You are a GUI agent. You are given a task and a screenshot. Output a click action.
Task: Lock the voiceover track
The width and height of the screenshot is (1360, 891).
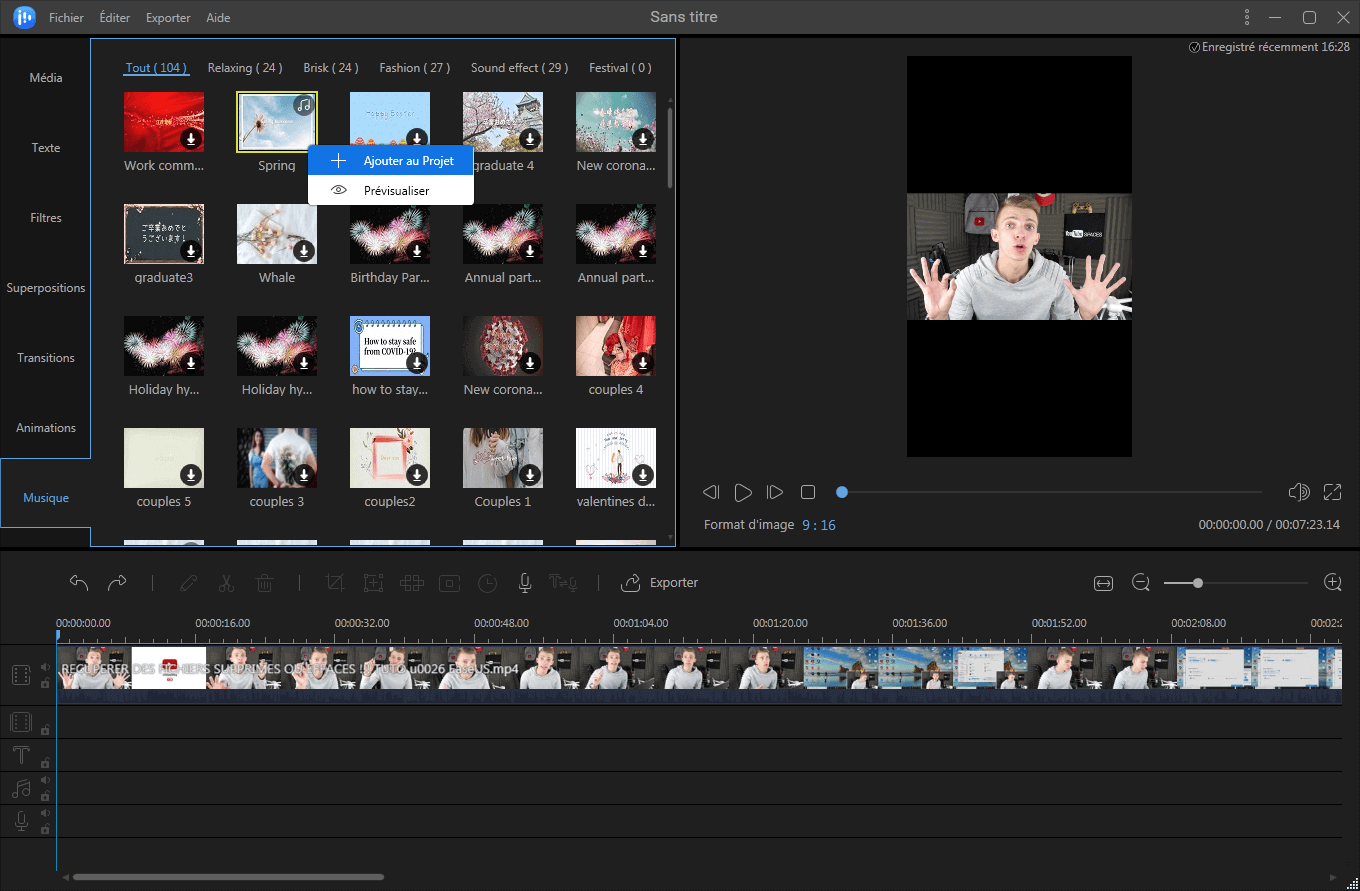pyautogui.click(x=45, y=830)
